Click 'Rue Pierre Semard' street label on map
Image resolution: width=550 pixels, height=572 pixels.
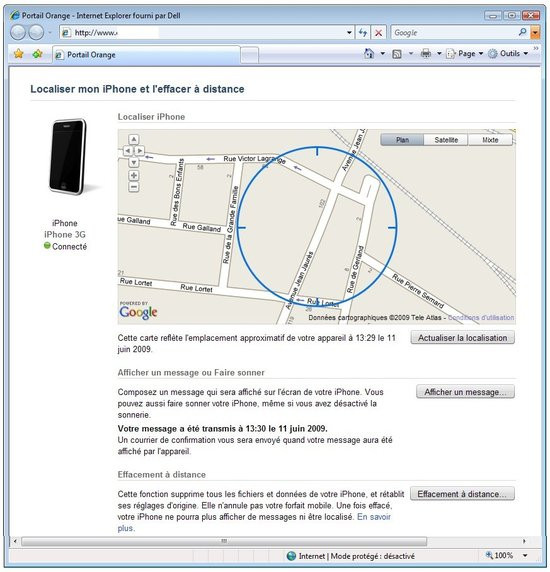[418, 291]
